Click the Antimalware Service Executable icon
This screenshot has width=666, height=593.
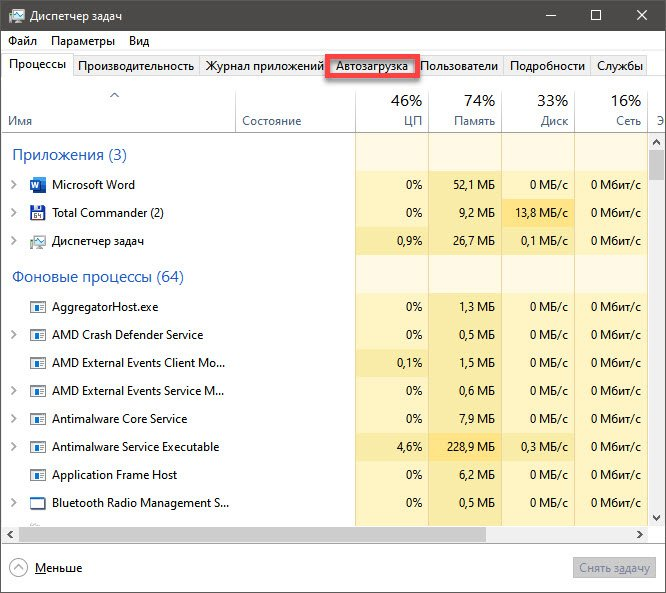coord(37,447)
